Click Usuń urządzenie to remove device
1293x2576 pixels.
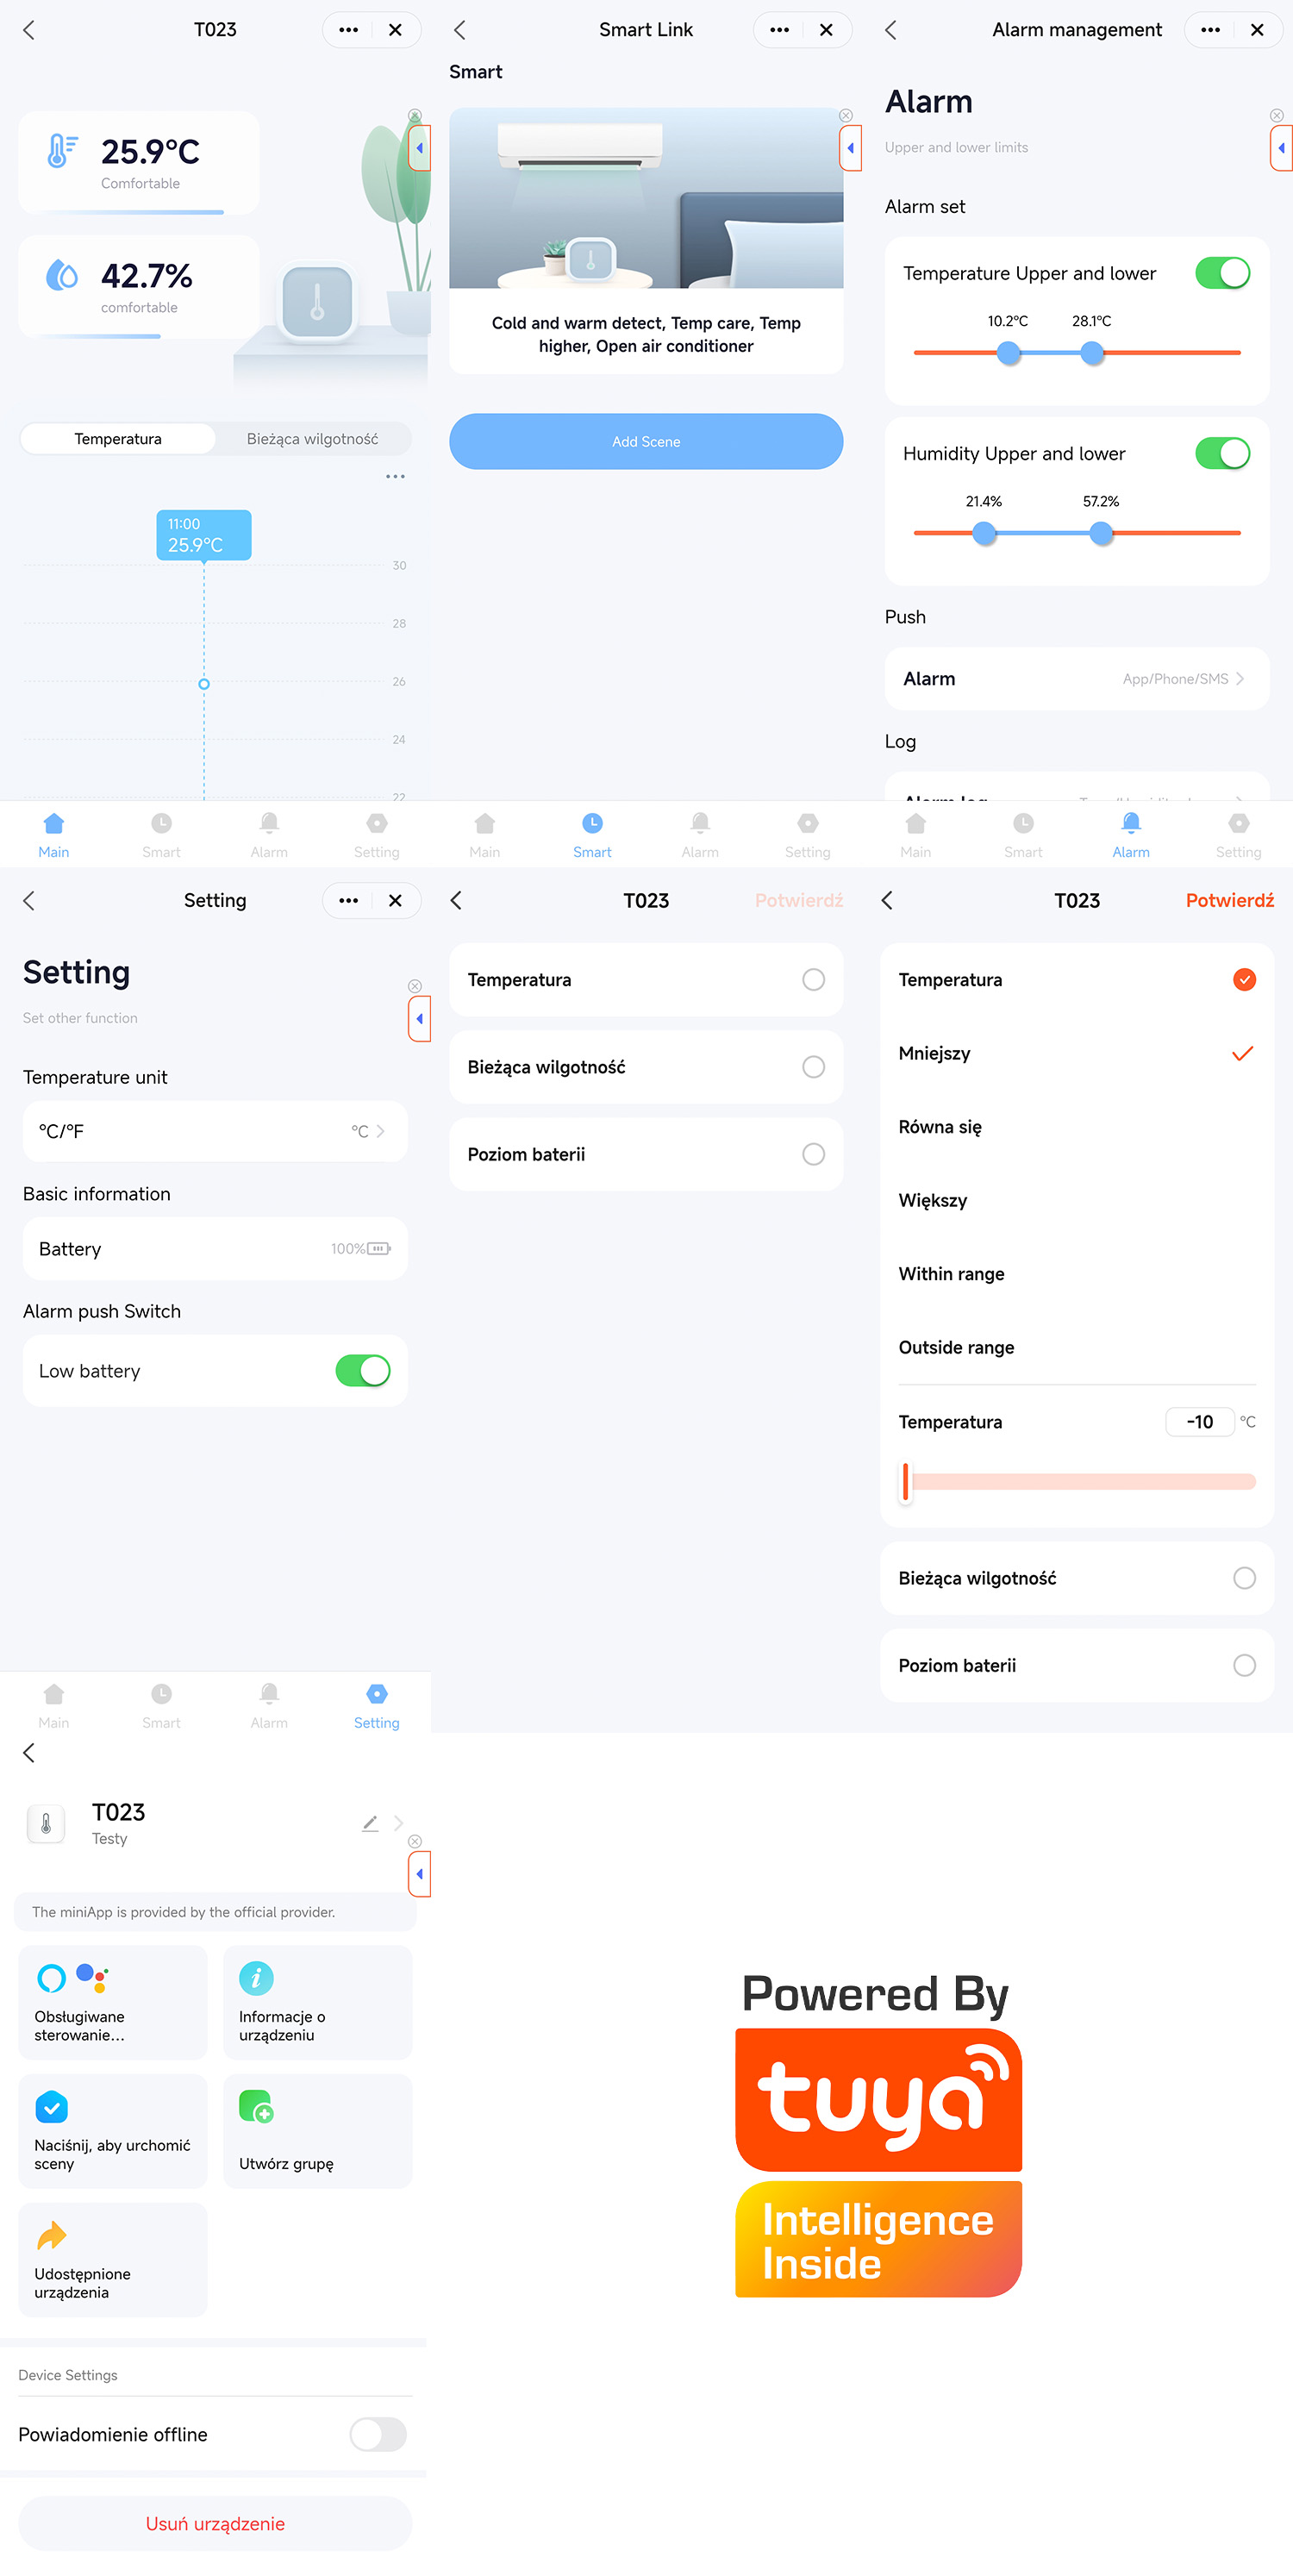(215, 2523)
